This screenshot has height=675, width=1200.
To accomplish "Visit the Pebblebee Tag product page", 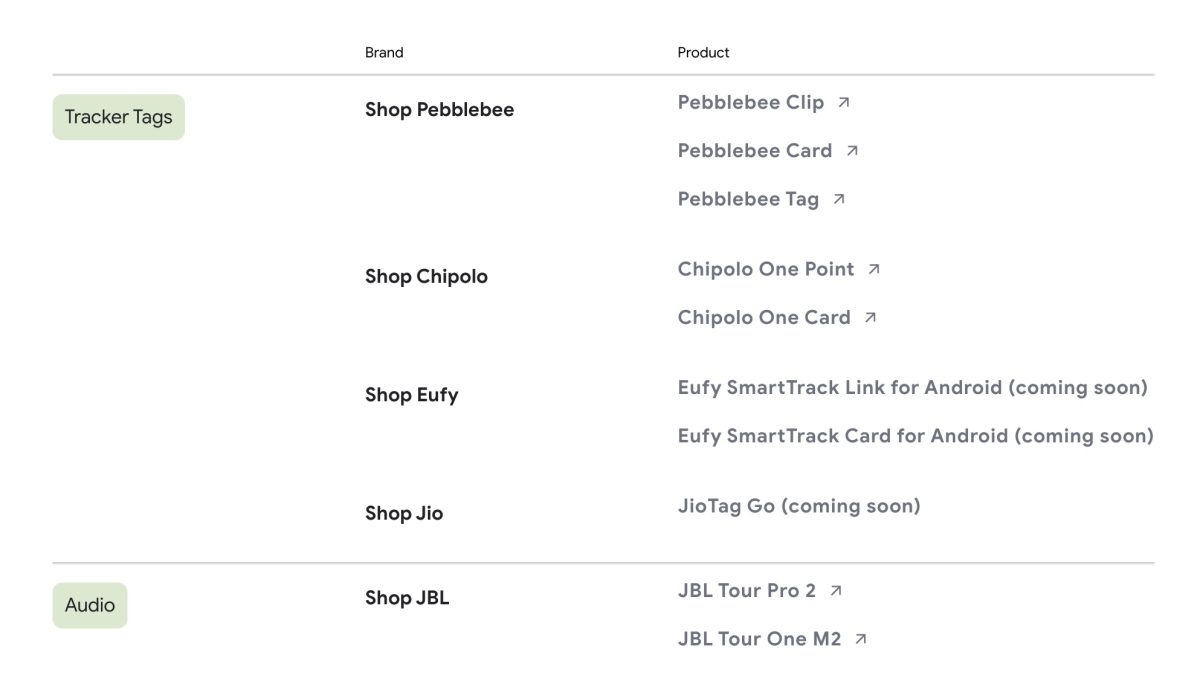I will pyautogui.click(x=748, y=199).
